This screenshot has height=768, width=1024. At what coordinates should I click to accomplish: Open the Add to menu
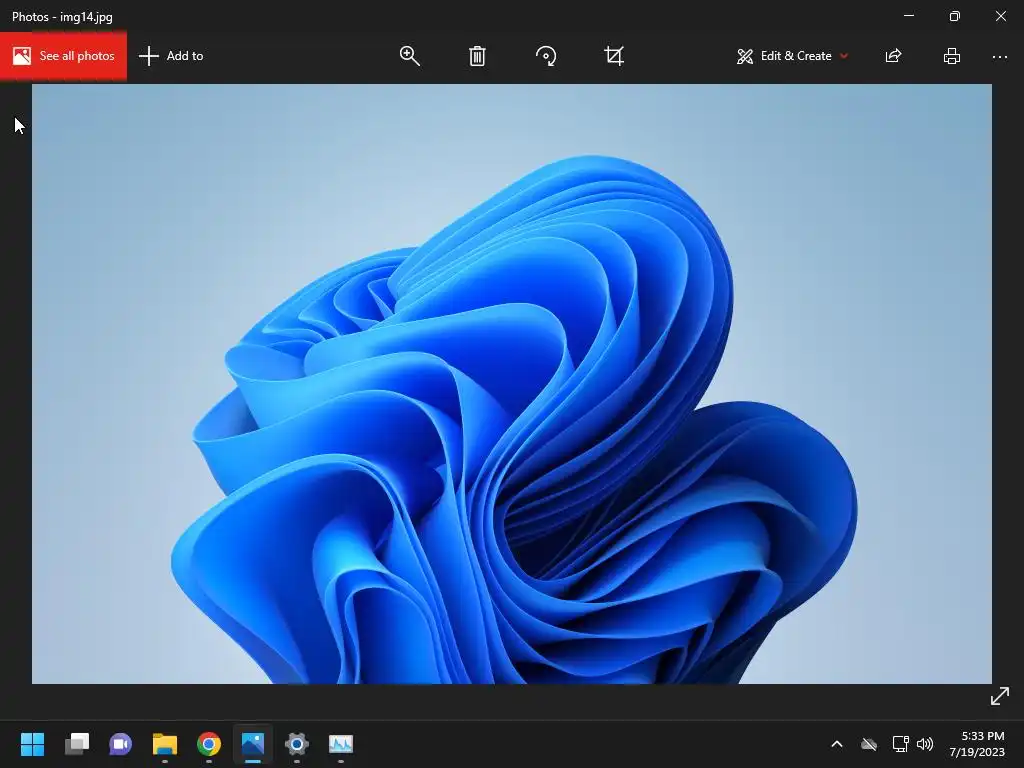point(171,56)
